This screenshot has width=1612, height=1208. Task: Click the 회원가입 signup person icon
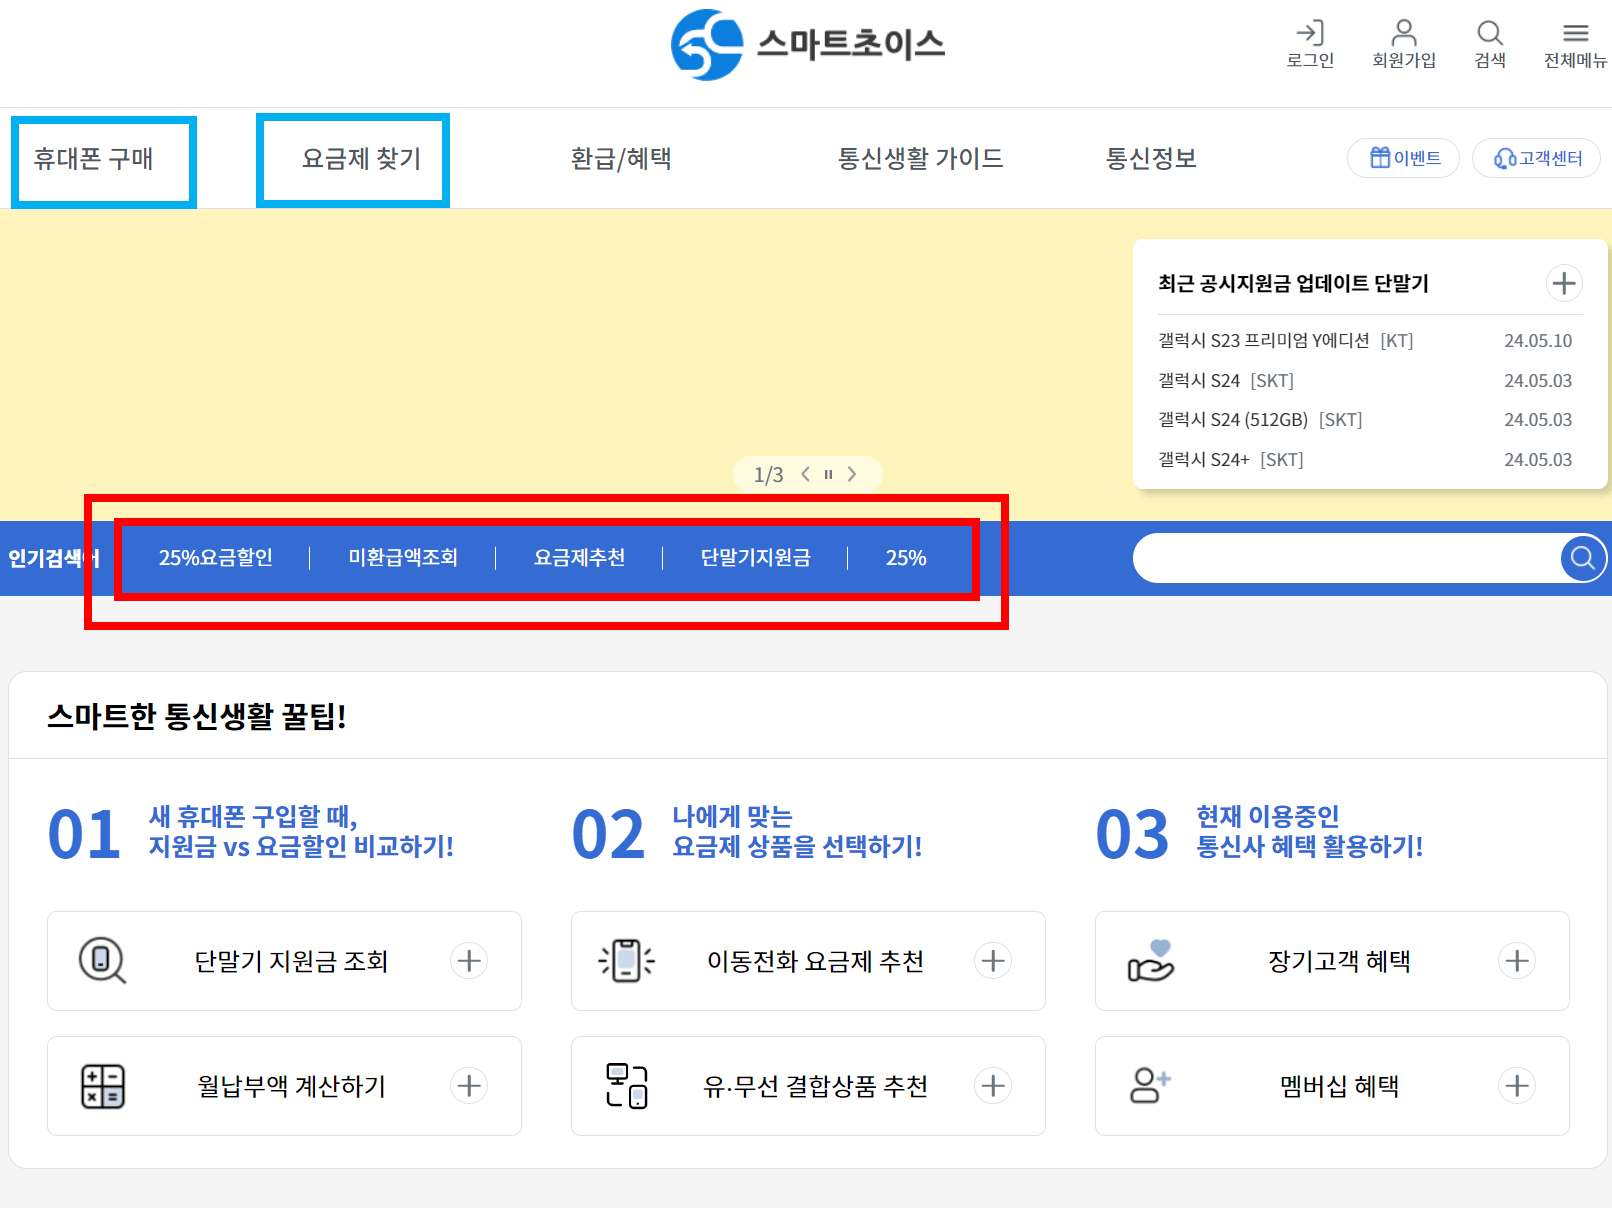tap(1404, 33)
